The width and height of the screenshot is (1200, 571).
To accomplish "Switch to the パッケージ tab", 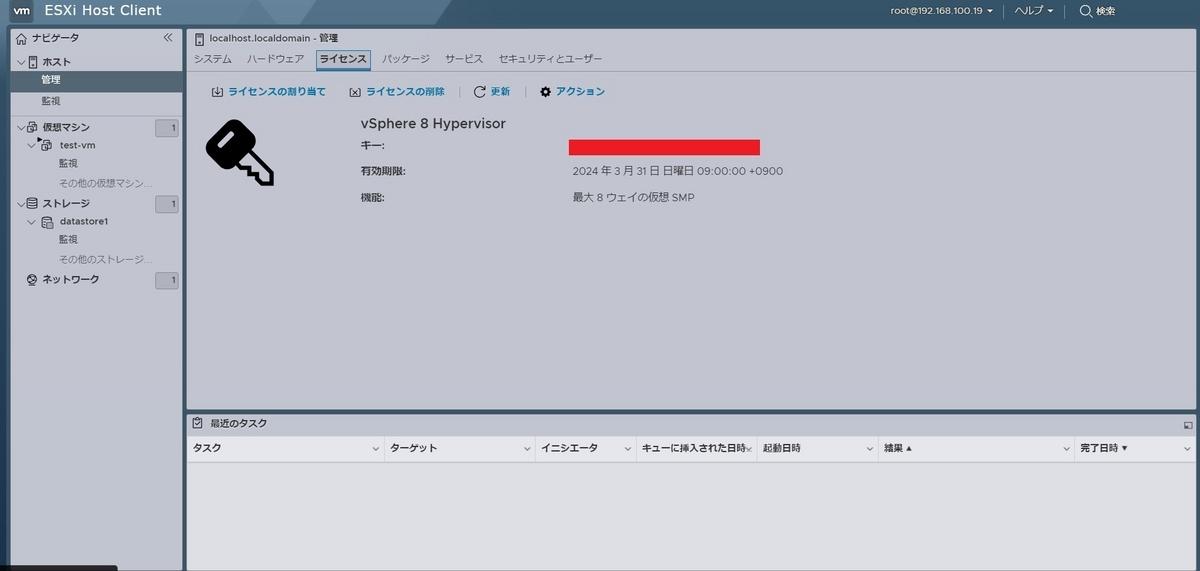I will (406, 59).
